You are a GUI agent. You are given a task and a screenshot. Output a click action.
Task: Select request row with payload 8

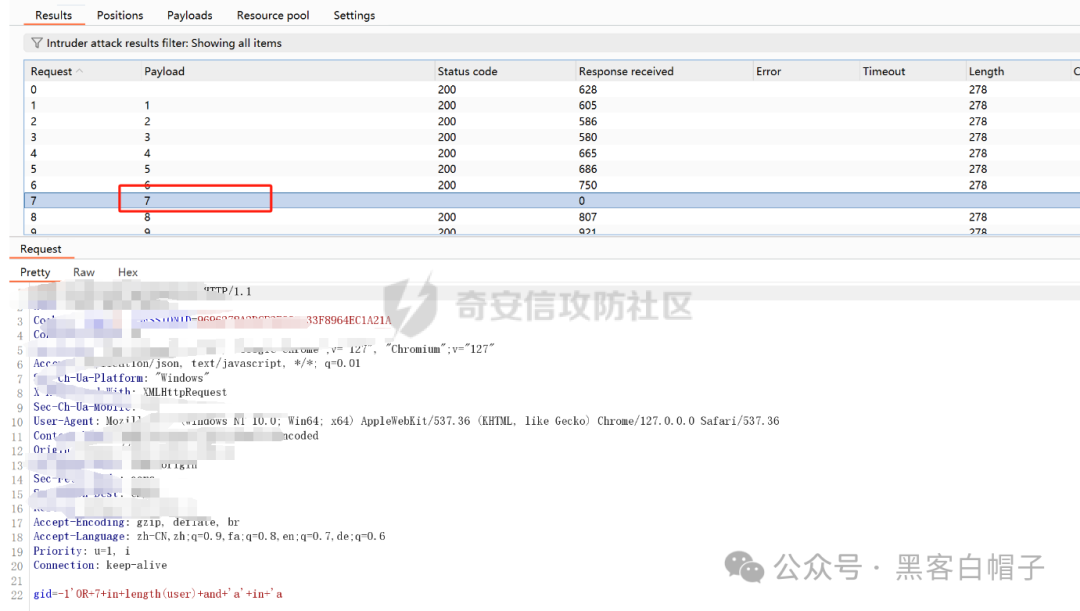[x=551, y=217]
